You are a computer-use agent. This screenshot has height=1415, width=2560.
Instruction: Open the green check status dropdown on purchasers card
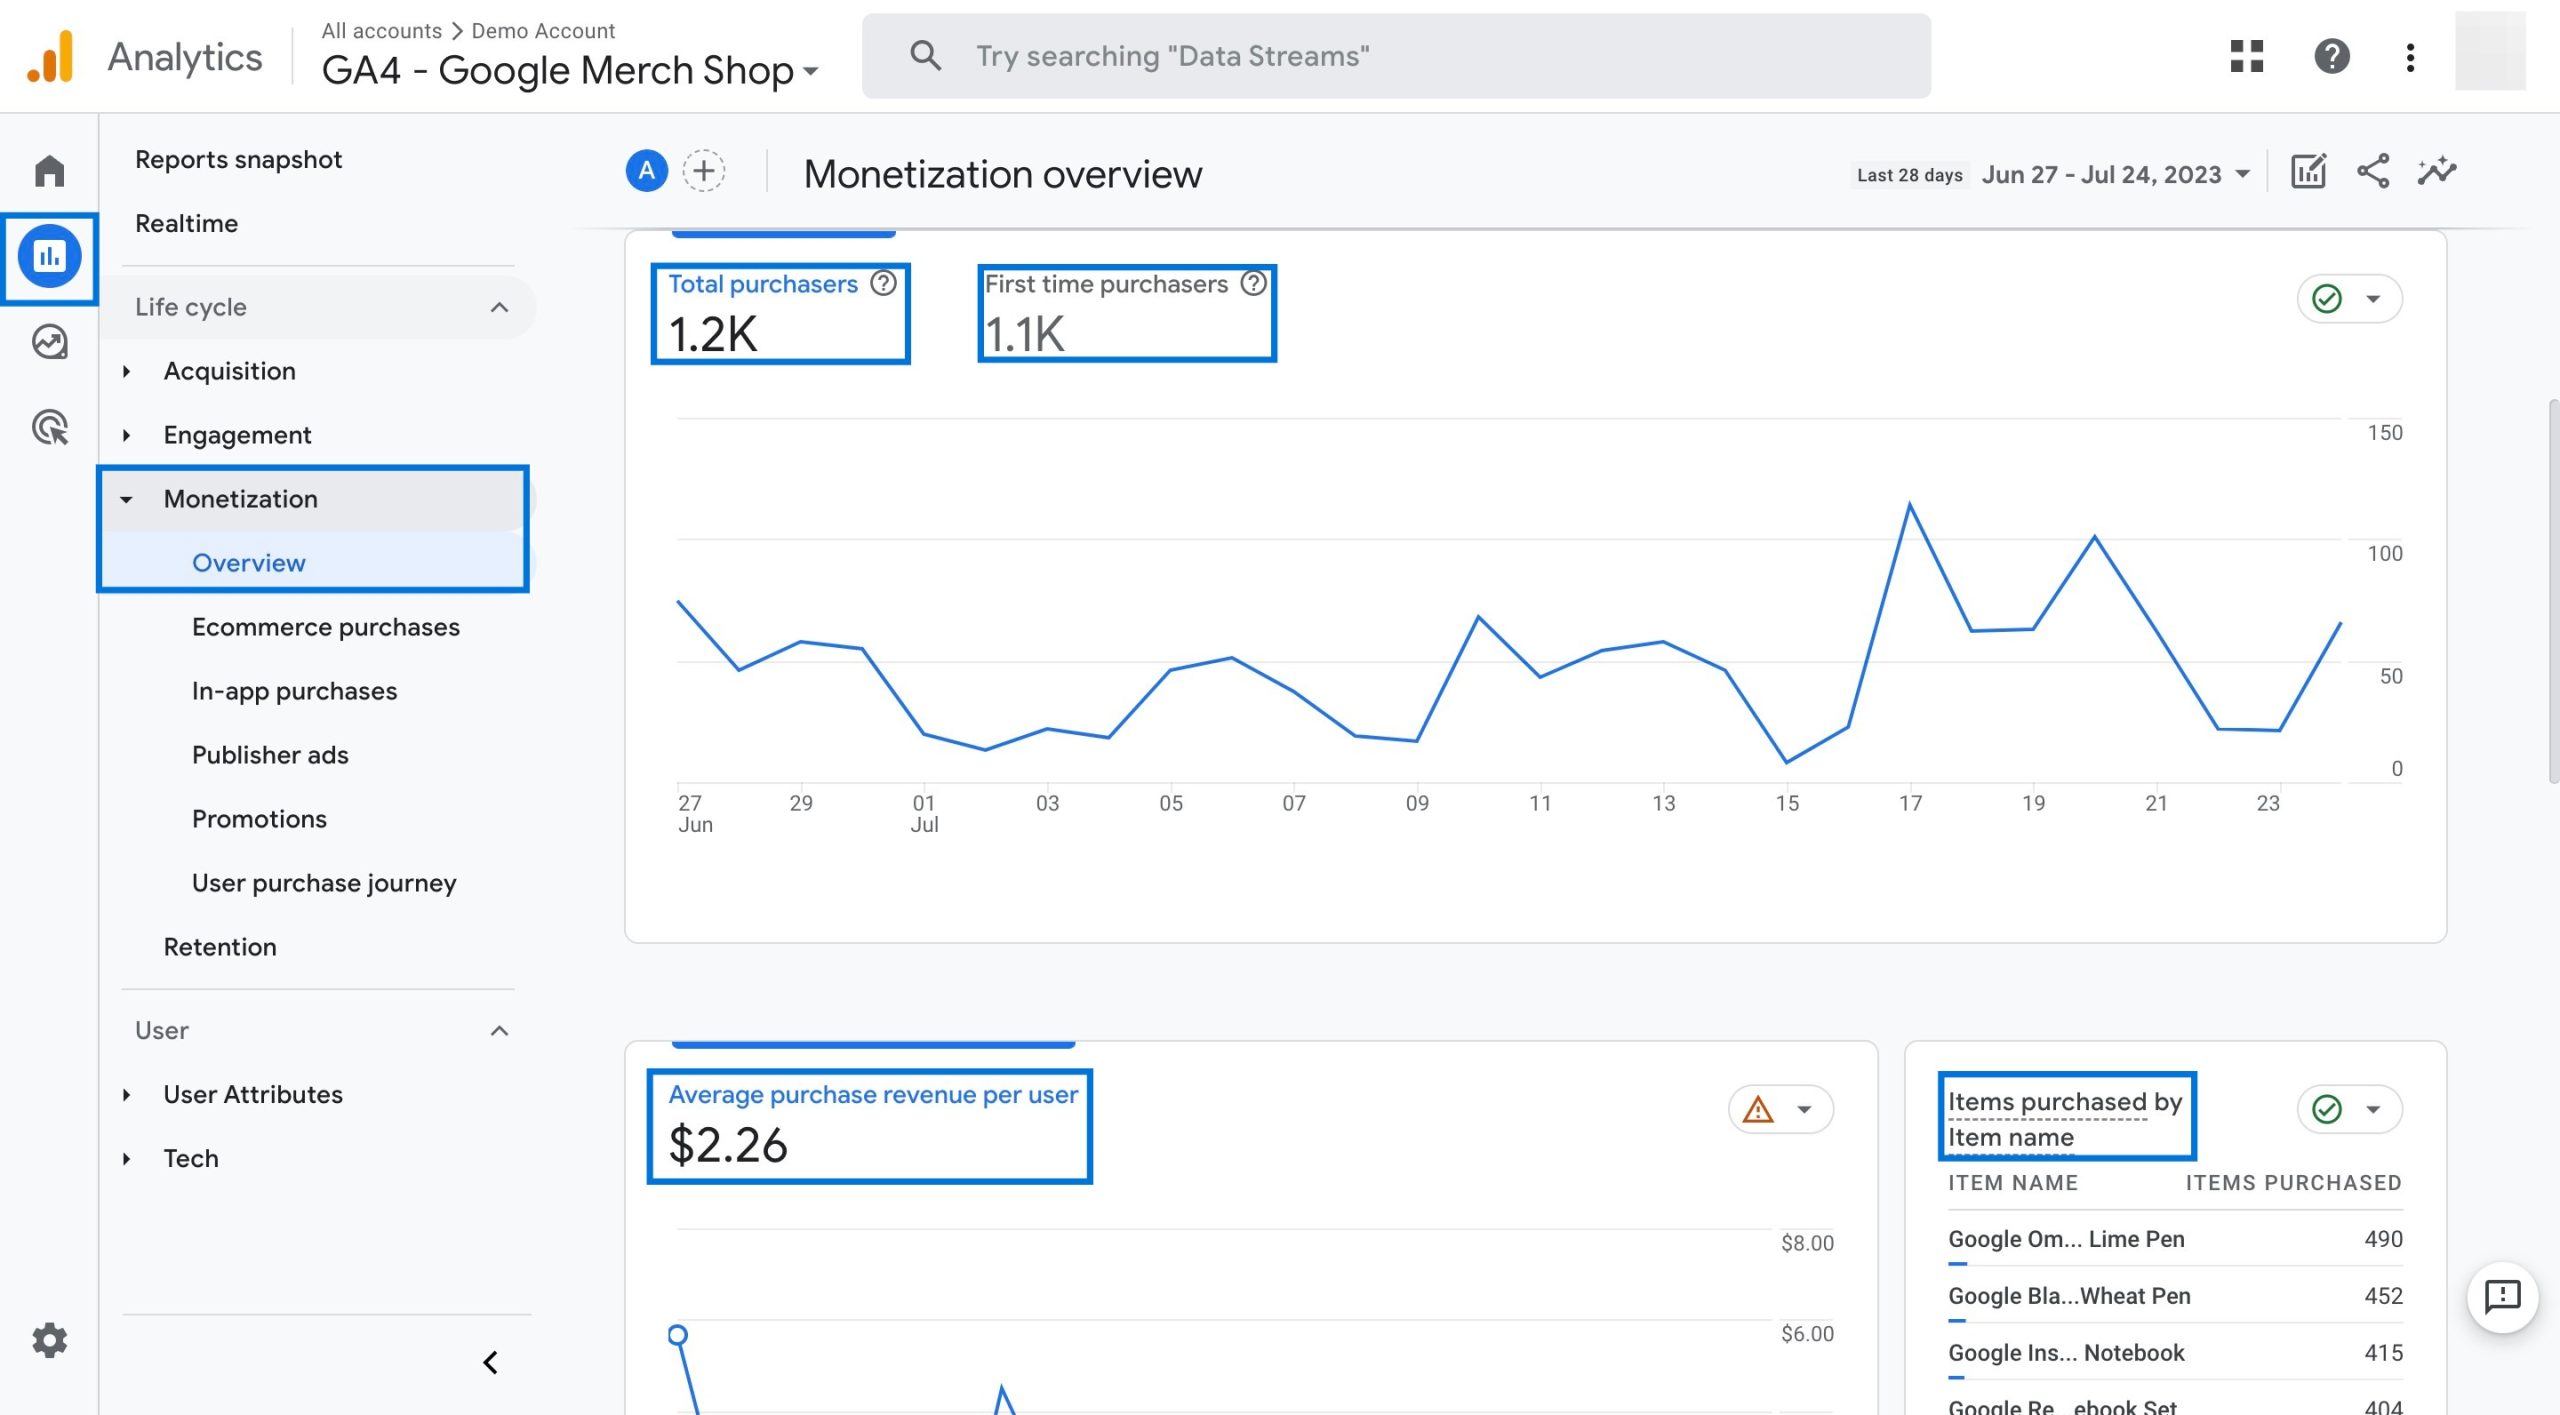[x=2349, y=299]
